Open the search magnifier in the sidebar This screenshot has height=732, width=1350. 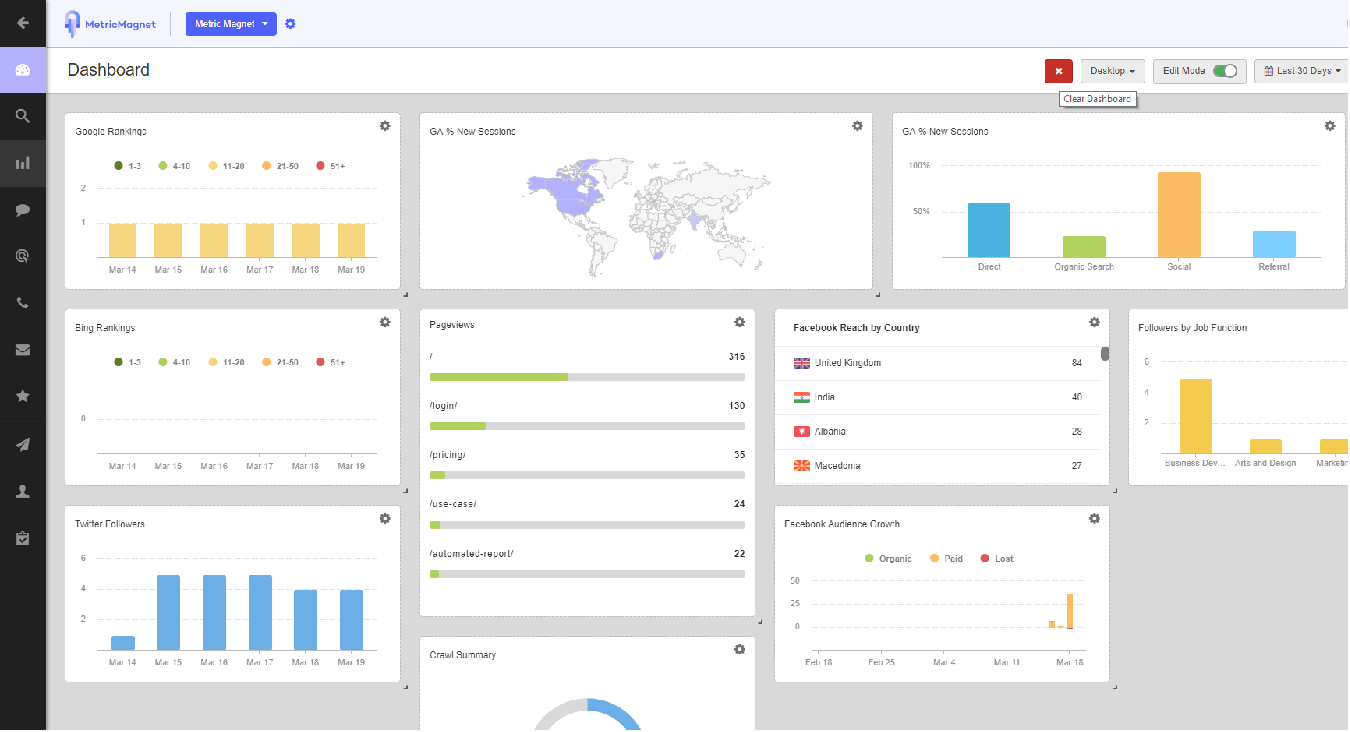point(23,117)
